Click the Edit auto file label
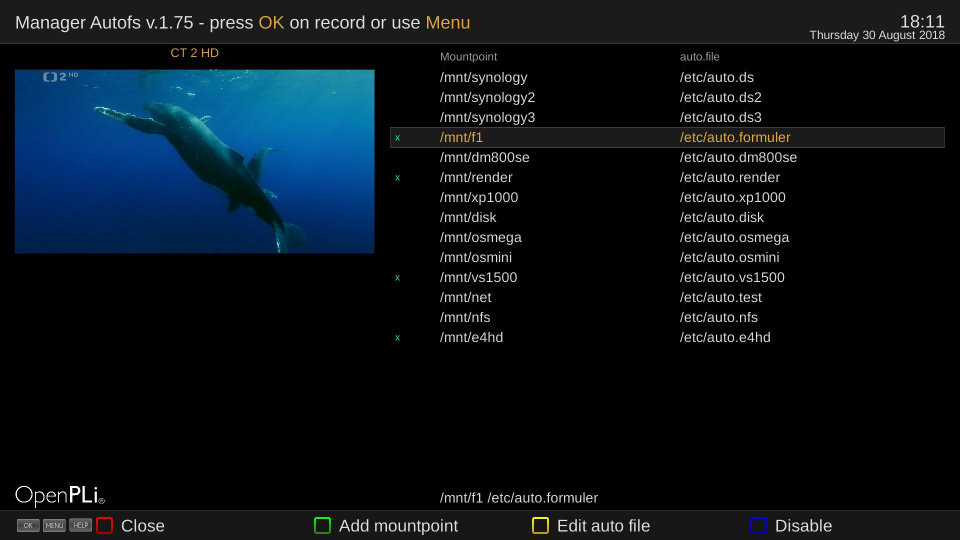960x540 pixels. [603, 526]
